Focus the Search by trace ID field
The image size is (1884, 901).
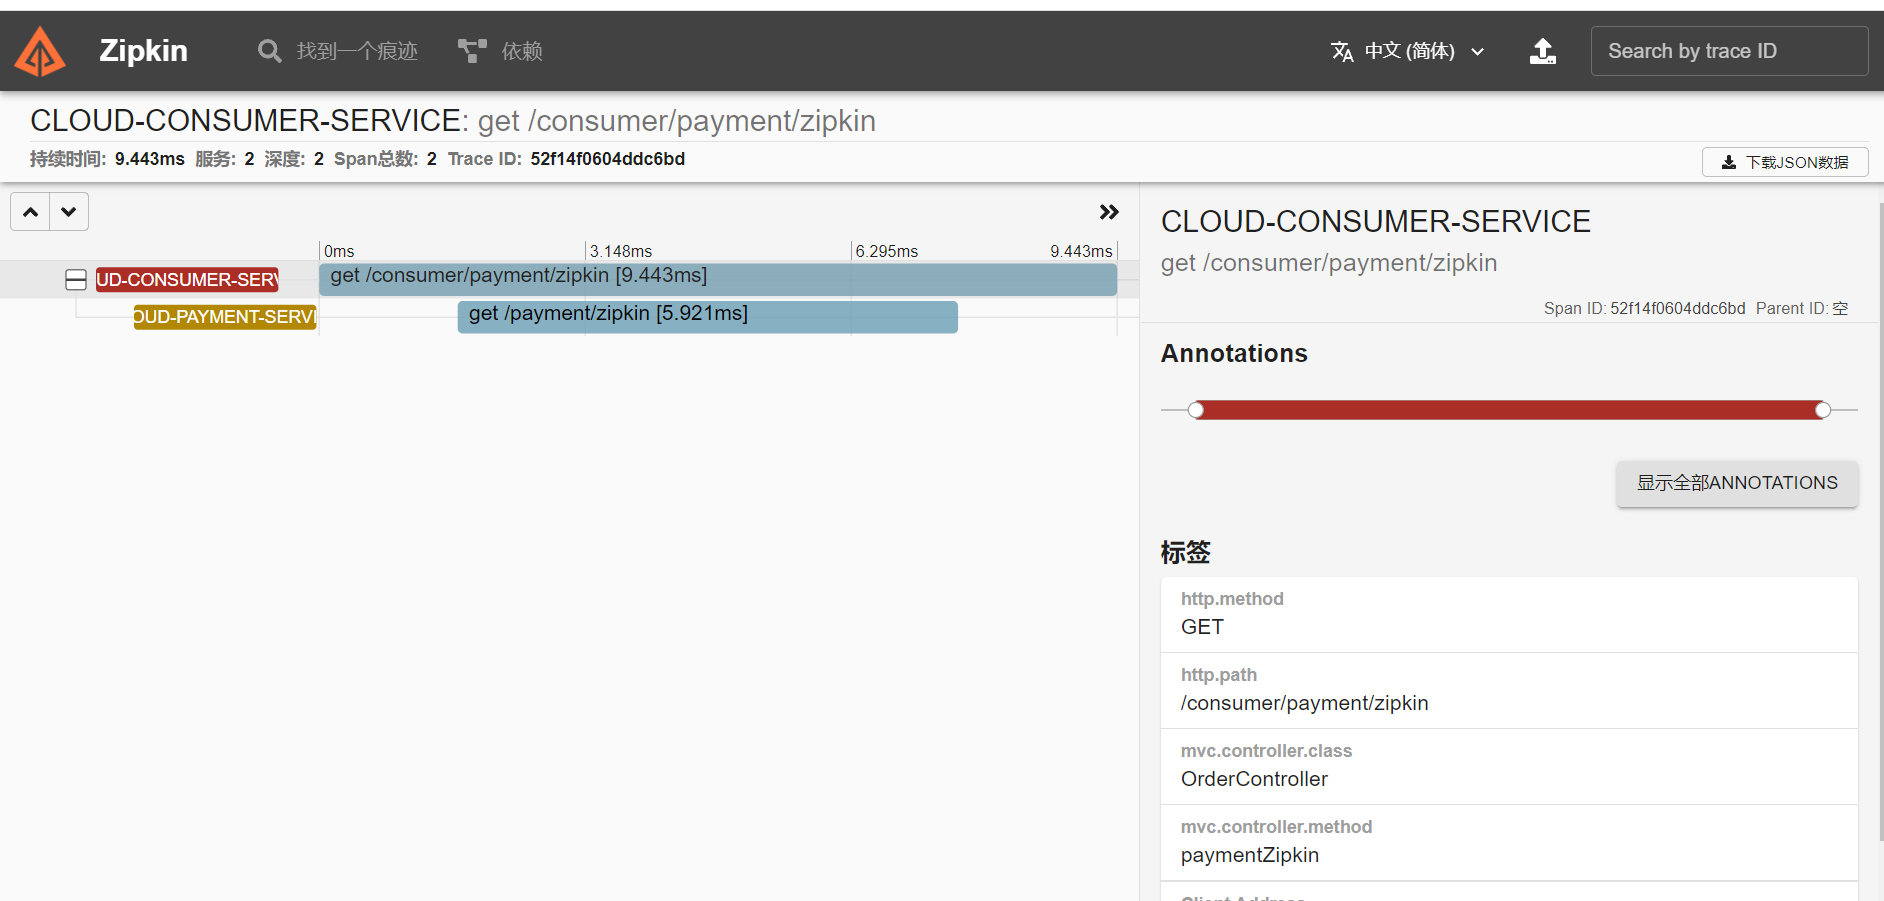coord(1729,51)
